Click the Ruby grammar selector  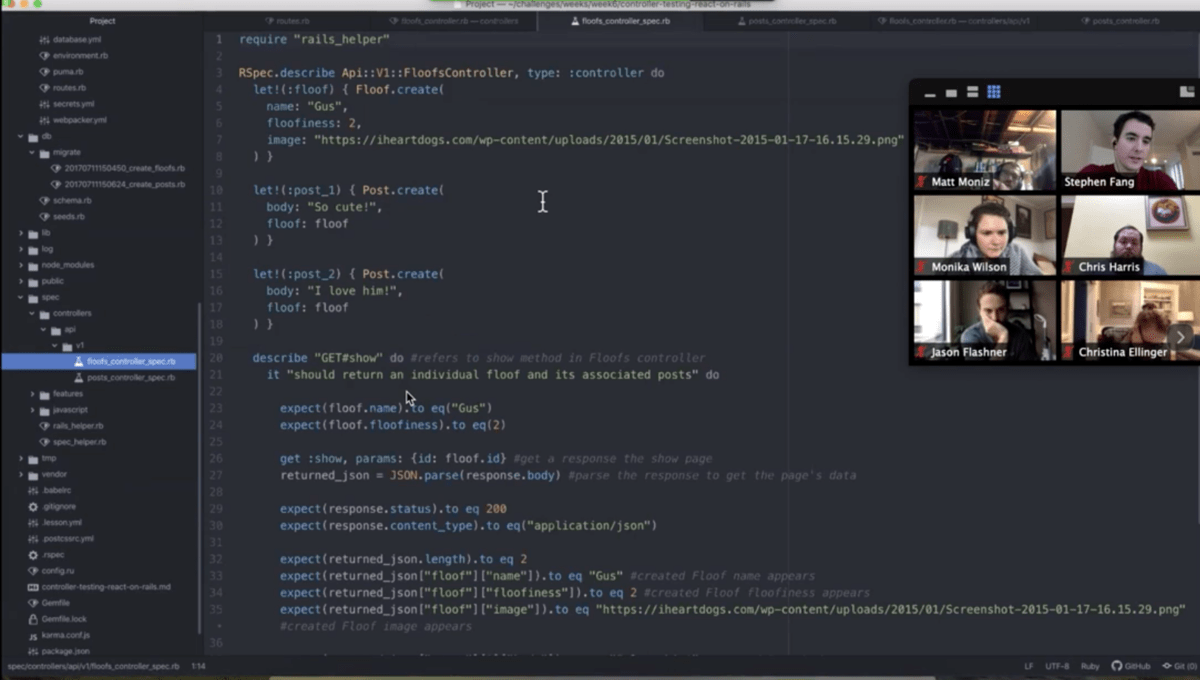(x=1090, y=666)
